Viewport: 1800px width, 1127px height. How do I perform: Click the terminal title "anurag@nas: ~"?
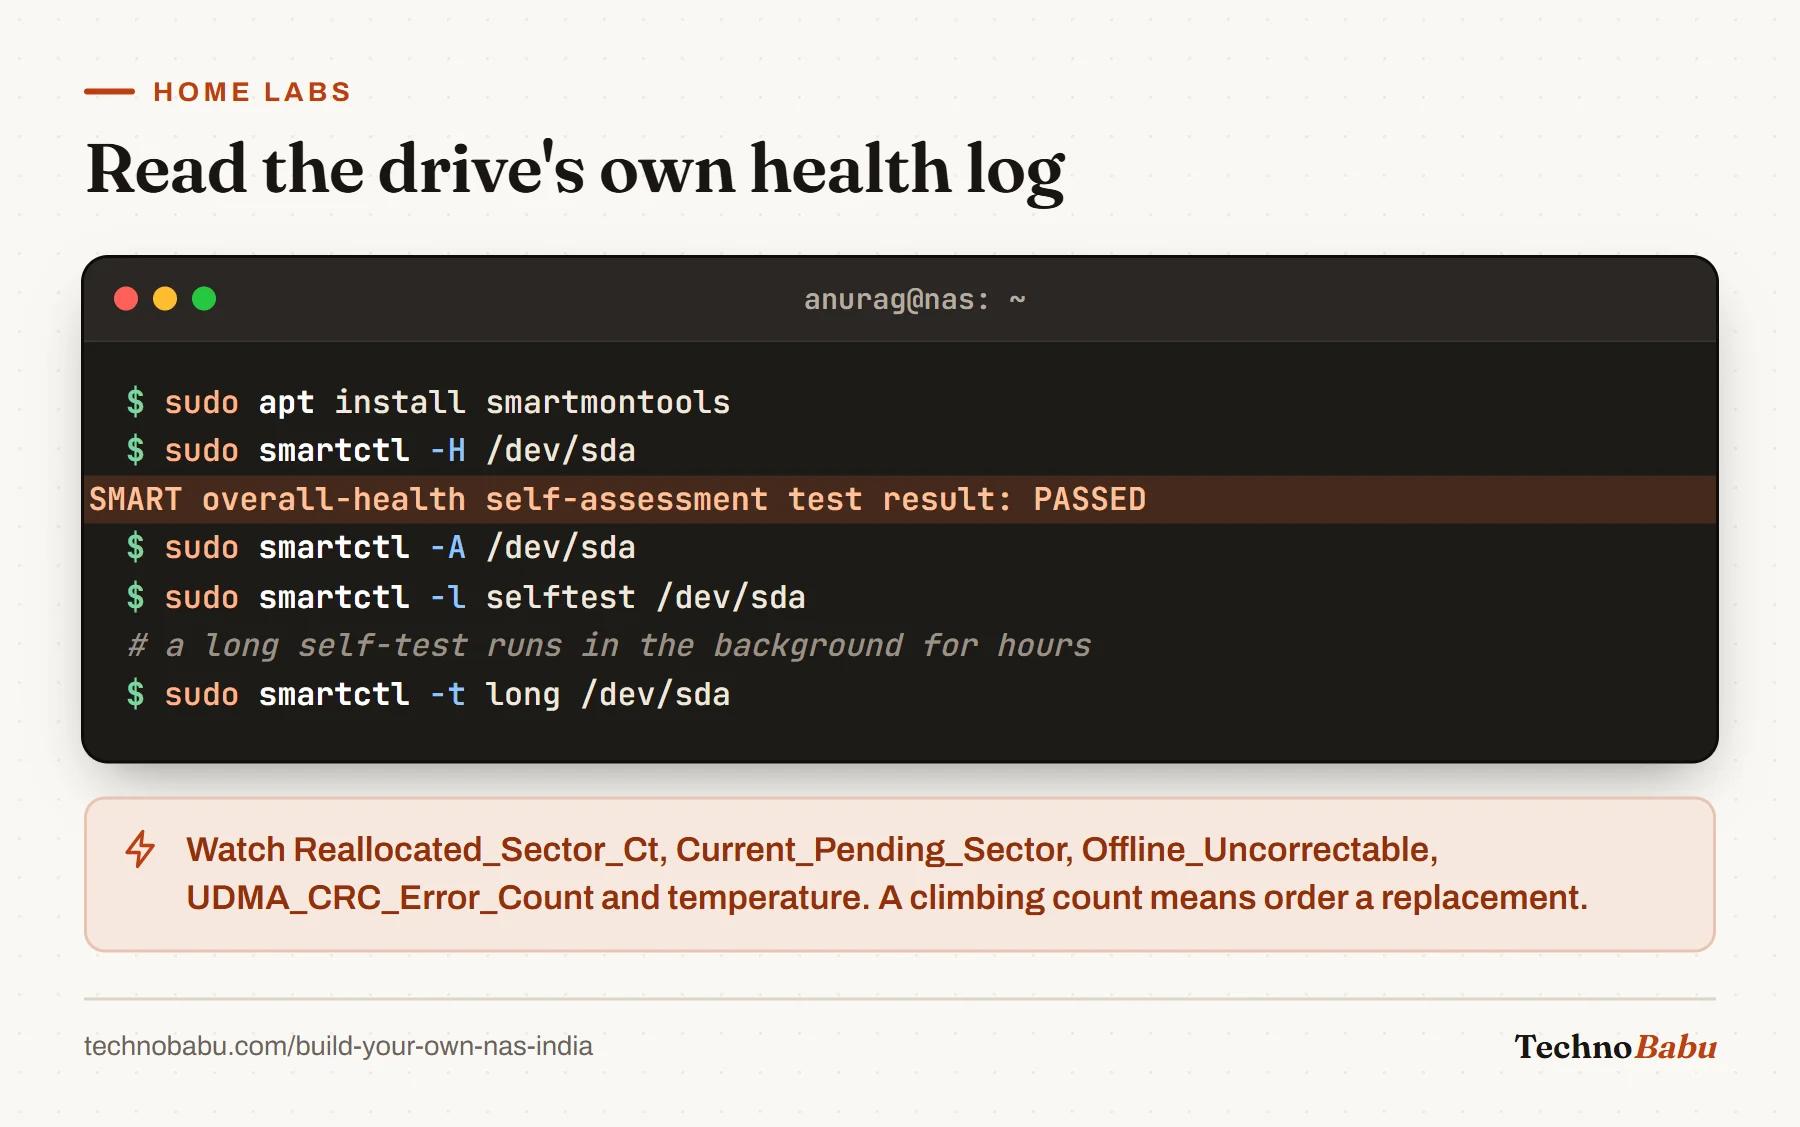(915, 299)
